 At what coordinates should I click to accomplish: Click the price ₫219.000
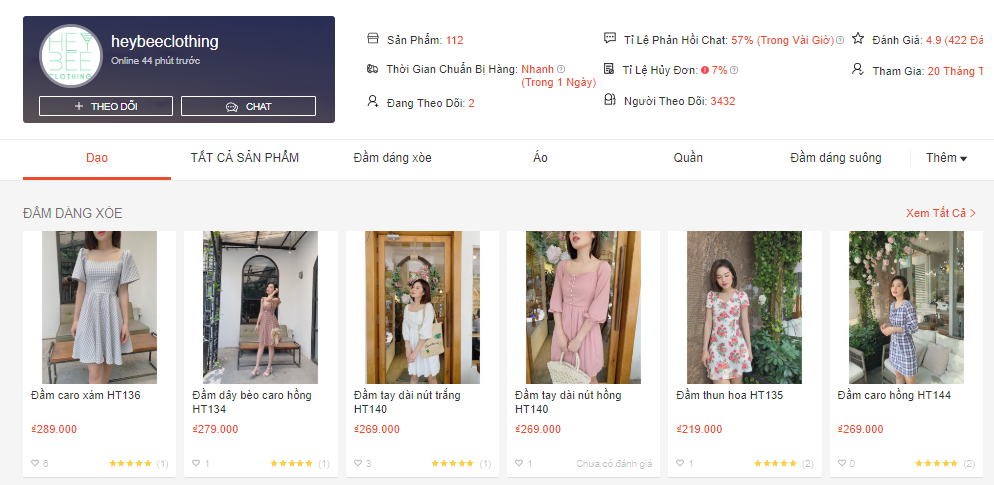pyautogui.click(x=699, y=429)
